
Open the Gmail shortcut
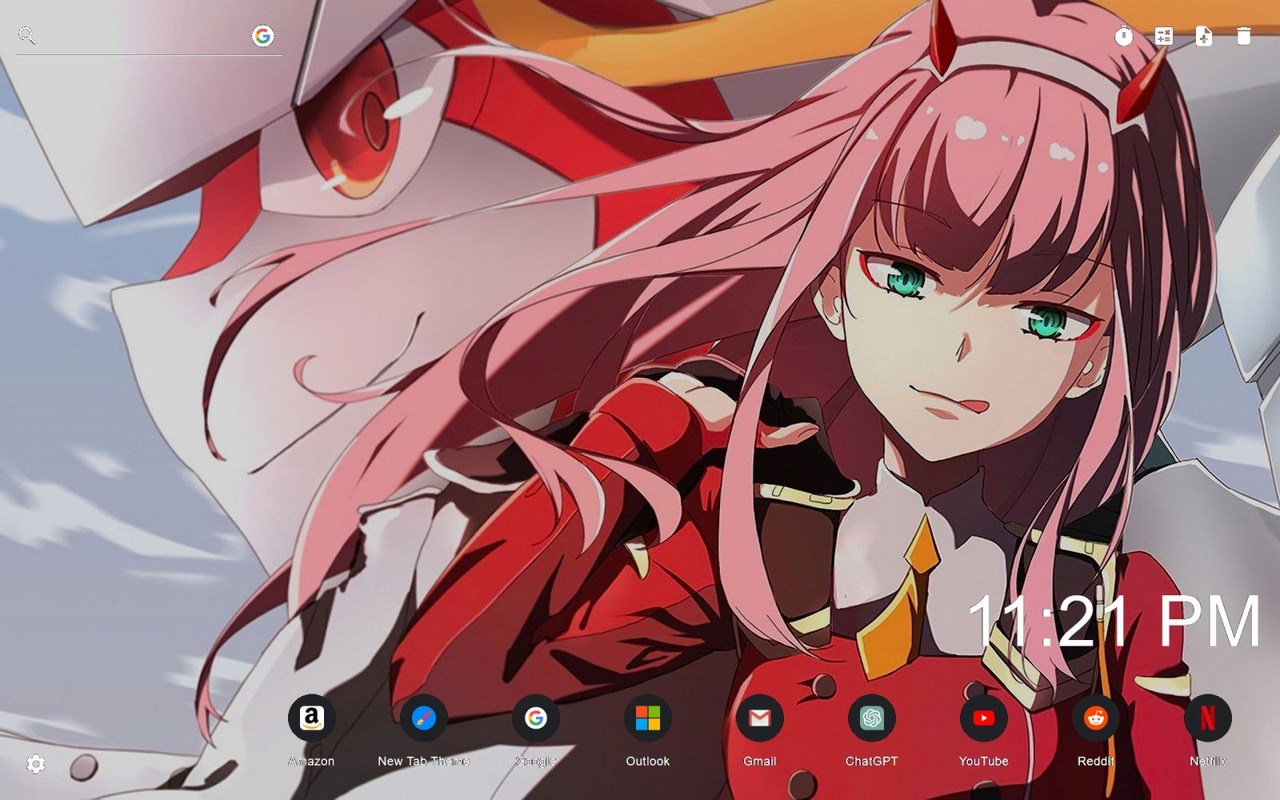(760, 718)
